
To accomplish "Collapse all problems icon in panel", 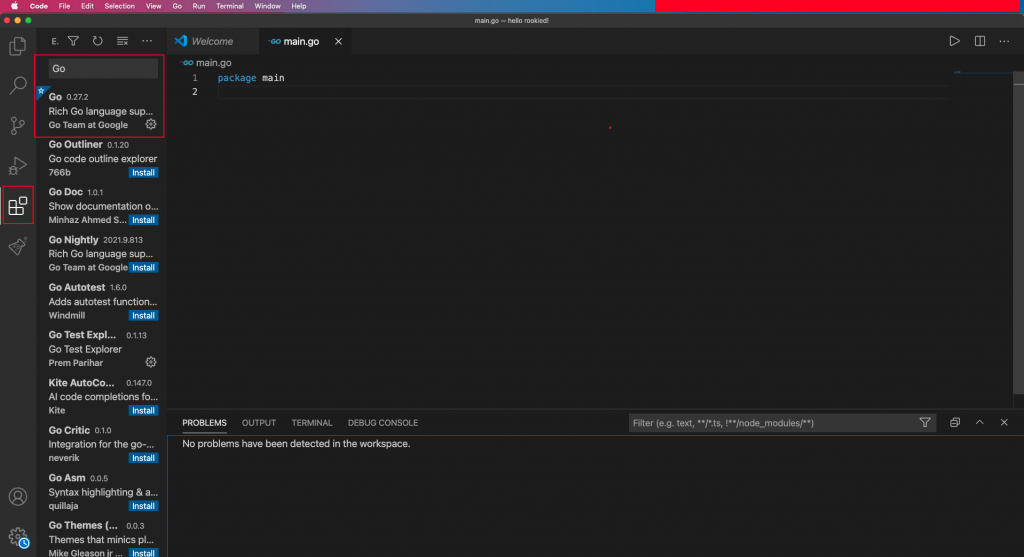I will 955,422.
